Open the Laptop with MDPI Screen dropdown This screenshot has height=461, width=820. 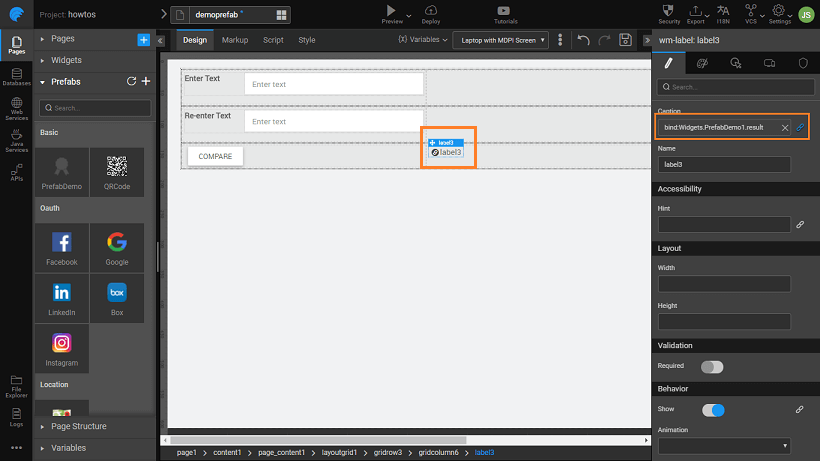point(500,40)
